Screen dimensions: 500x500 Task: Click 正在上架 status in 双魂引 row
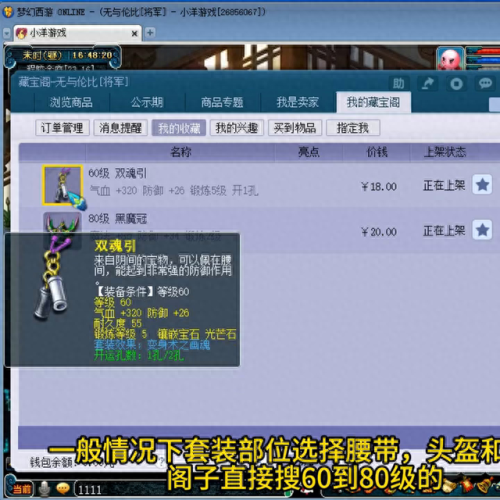click(444, 185)
